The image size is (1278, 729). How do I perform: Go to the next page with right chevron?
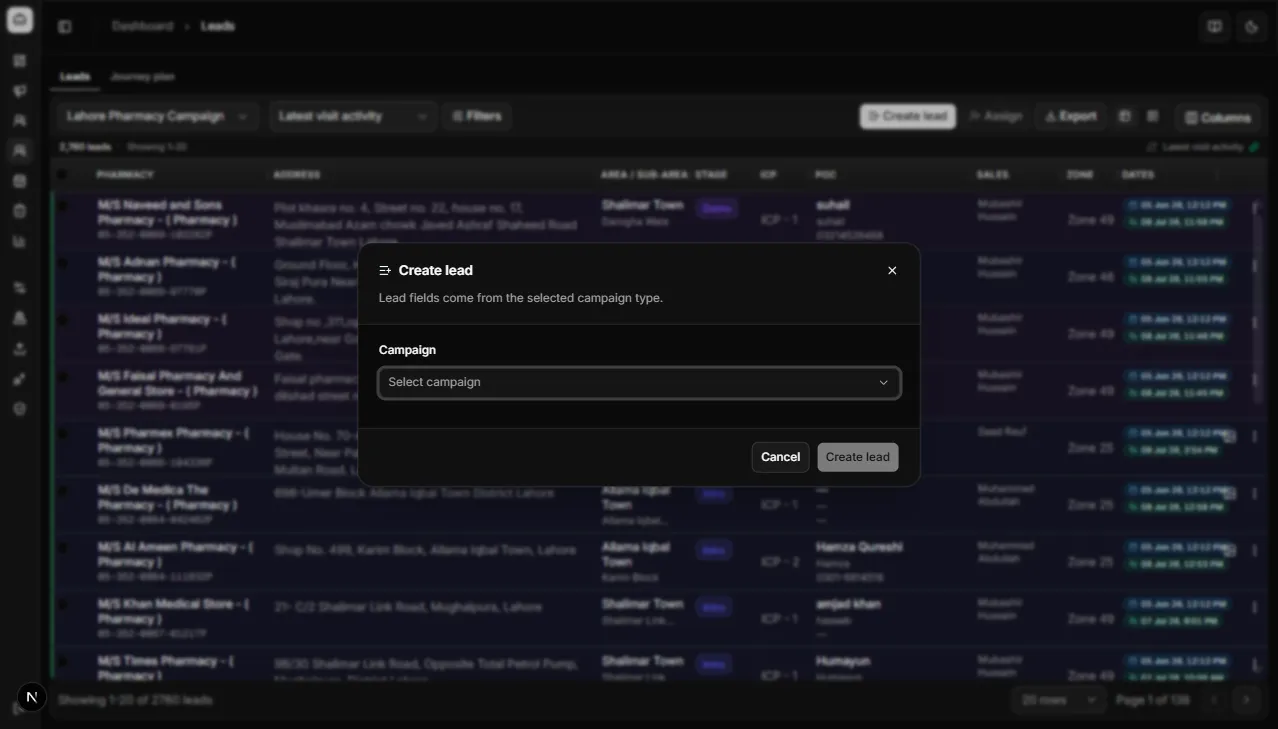tap(1246, 700)
